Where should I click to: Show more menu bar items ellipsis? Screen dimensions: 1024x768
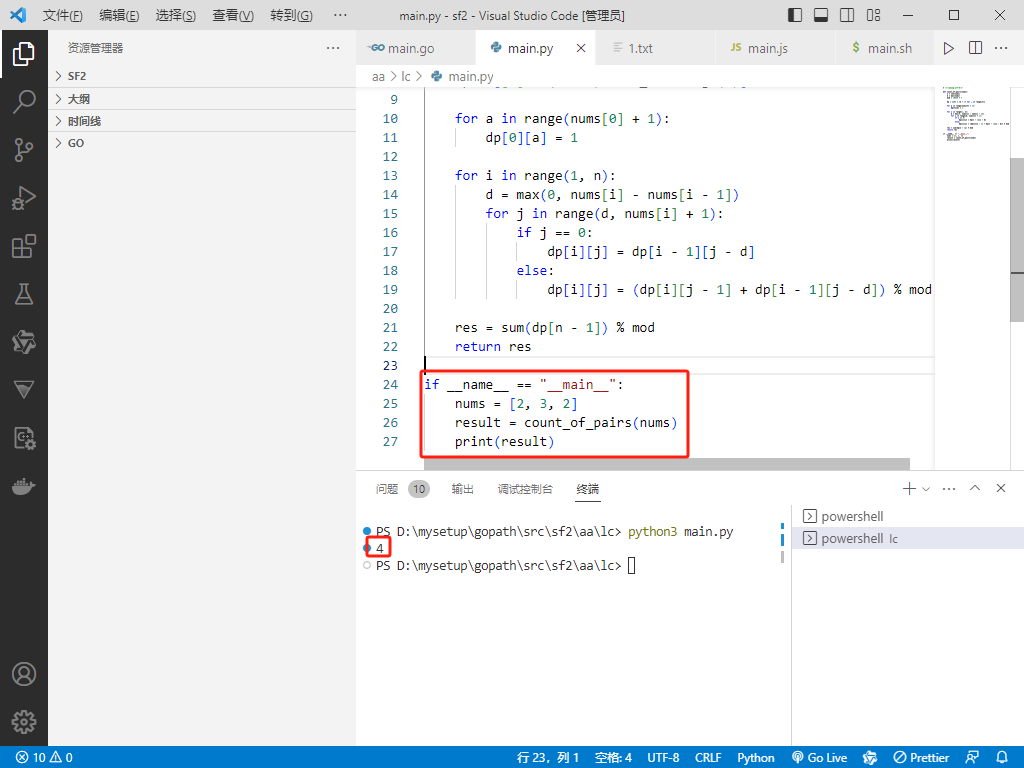(340, 15)
